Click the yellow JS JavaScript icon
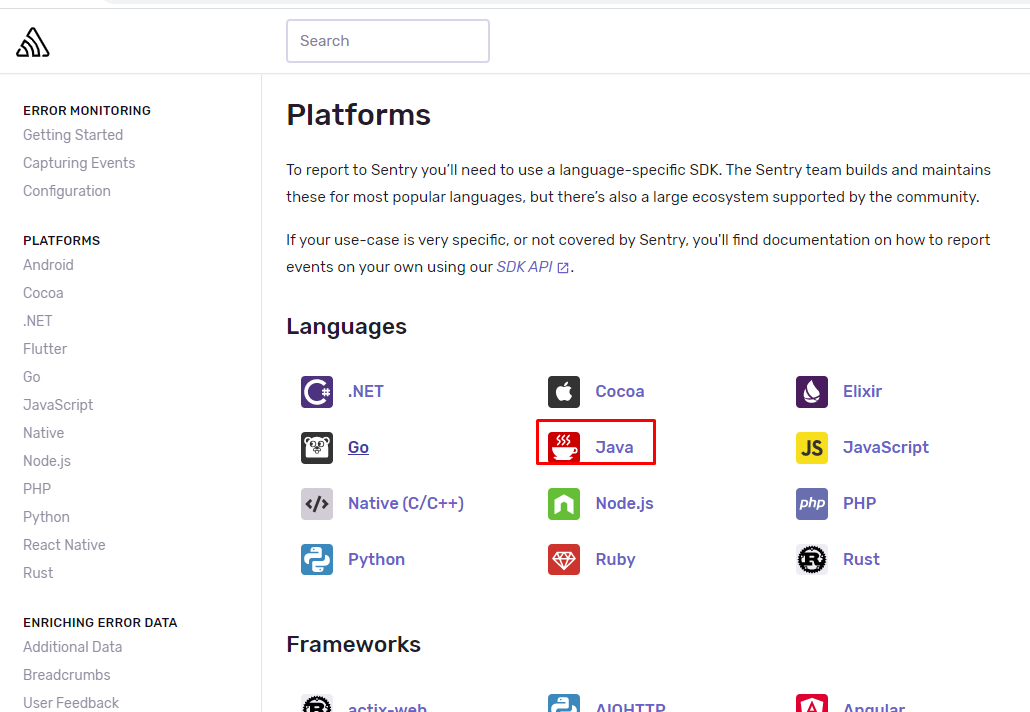Viewport: 1030px width, 712px height. point(812,448)
